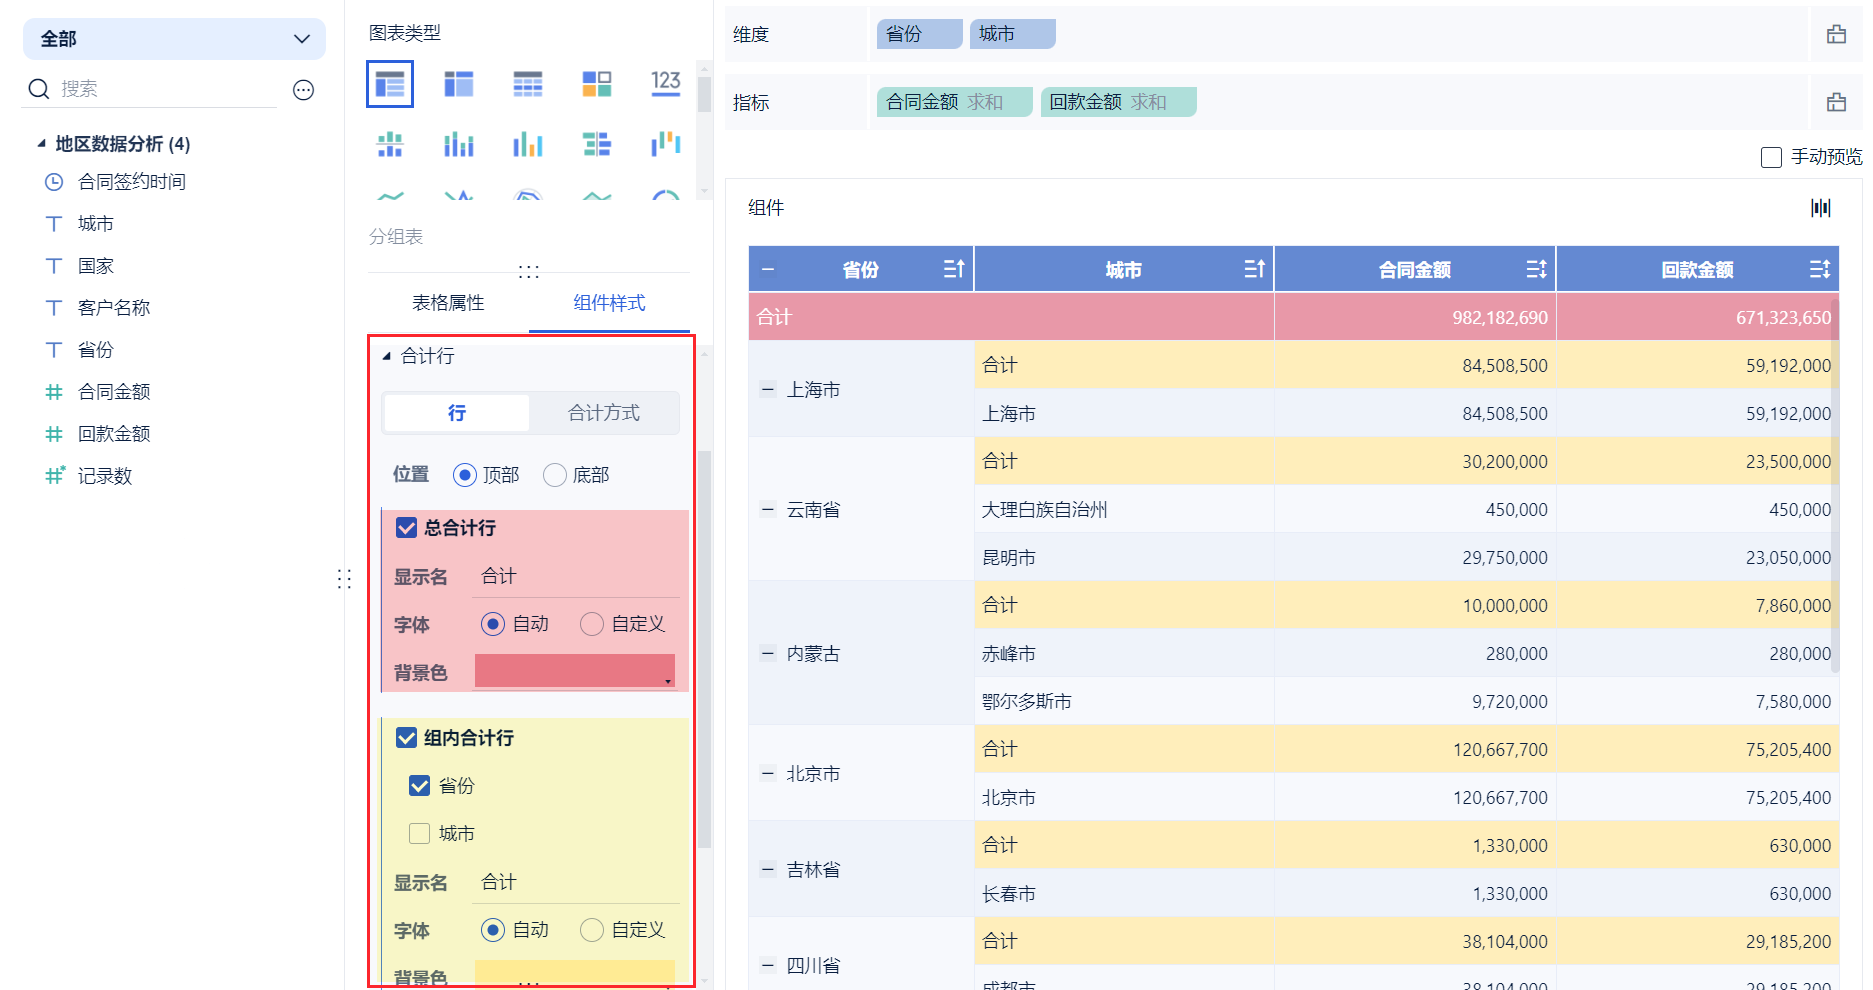Click the clock icon beside 合同签约时间

54,182
